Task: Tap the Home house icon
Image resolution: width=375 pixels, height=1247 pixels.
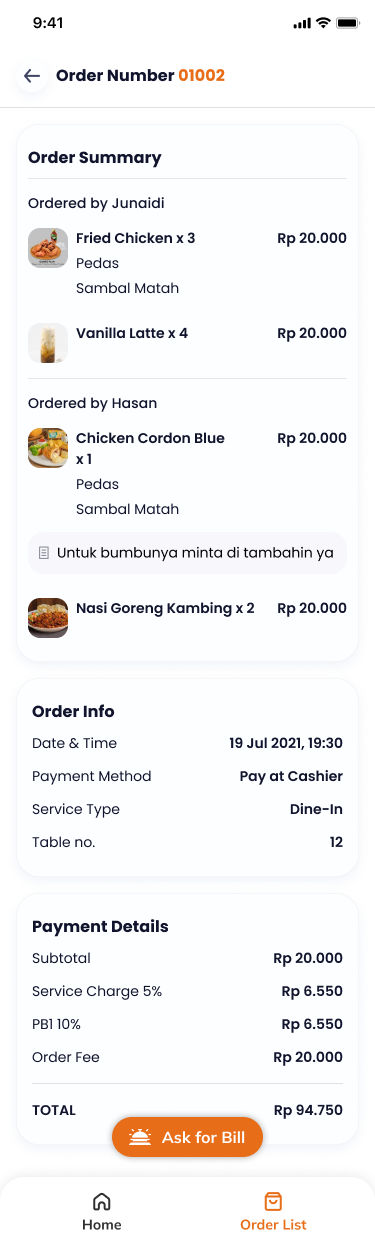Action: (102, 1201)
